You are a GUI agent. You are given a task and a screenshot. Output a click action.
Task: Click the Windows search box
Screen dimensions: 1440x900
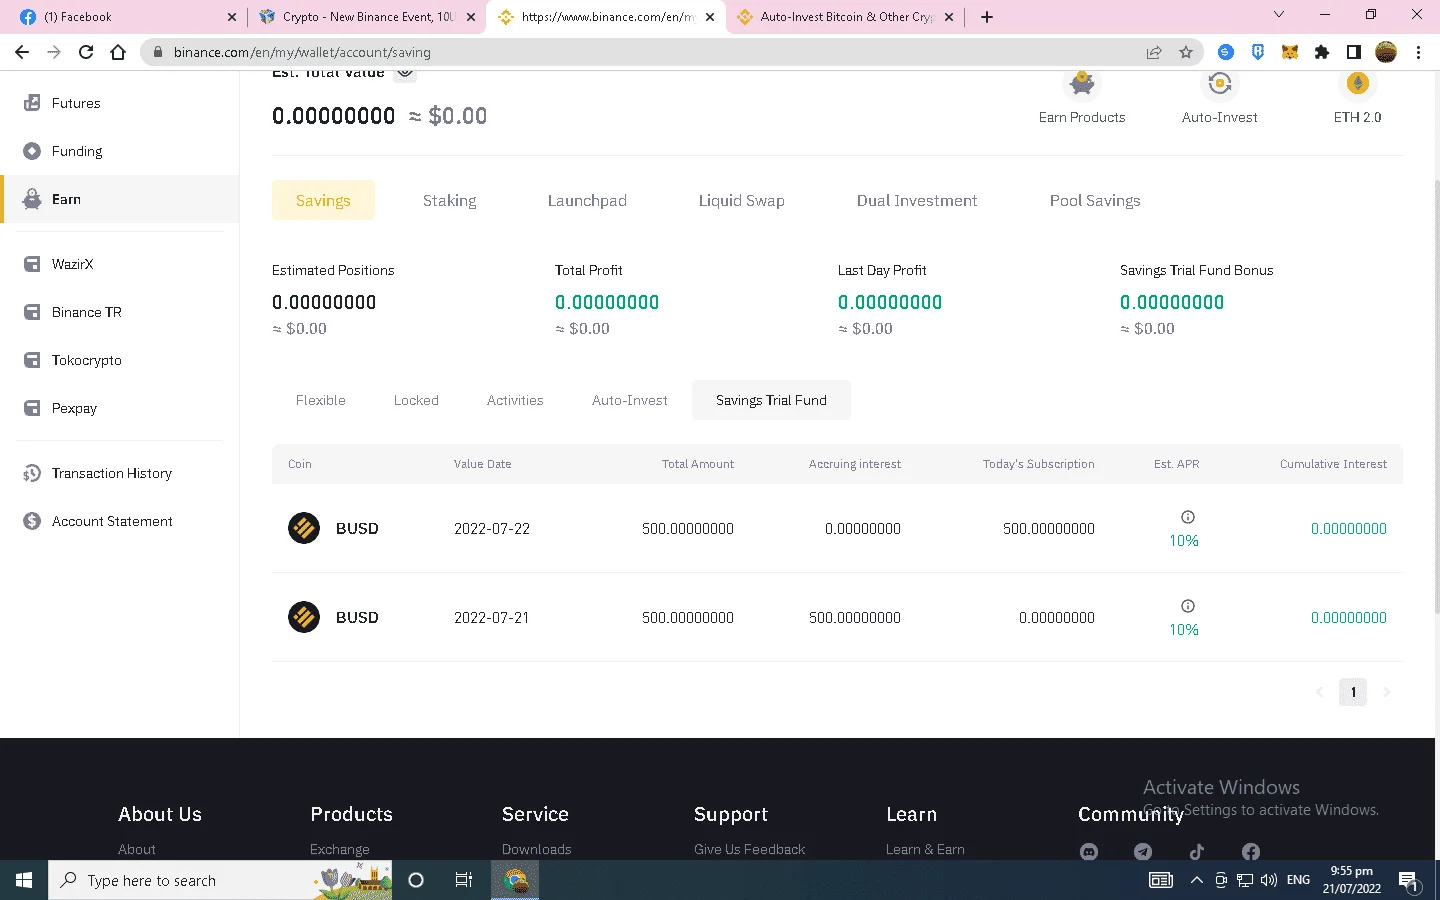[x=219, y=880]
